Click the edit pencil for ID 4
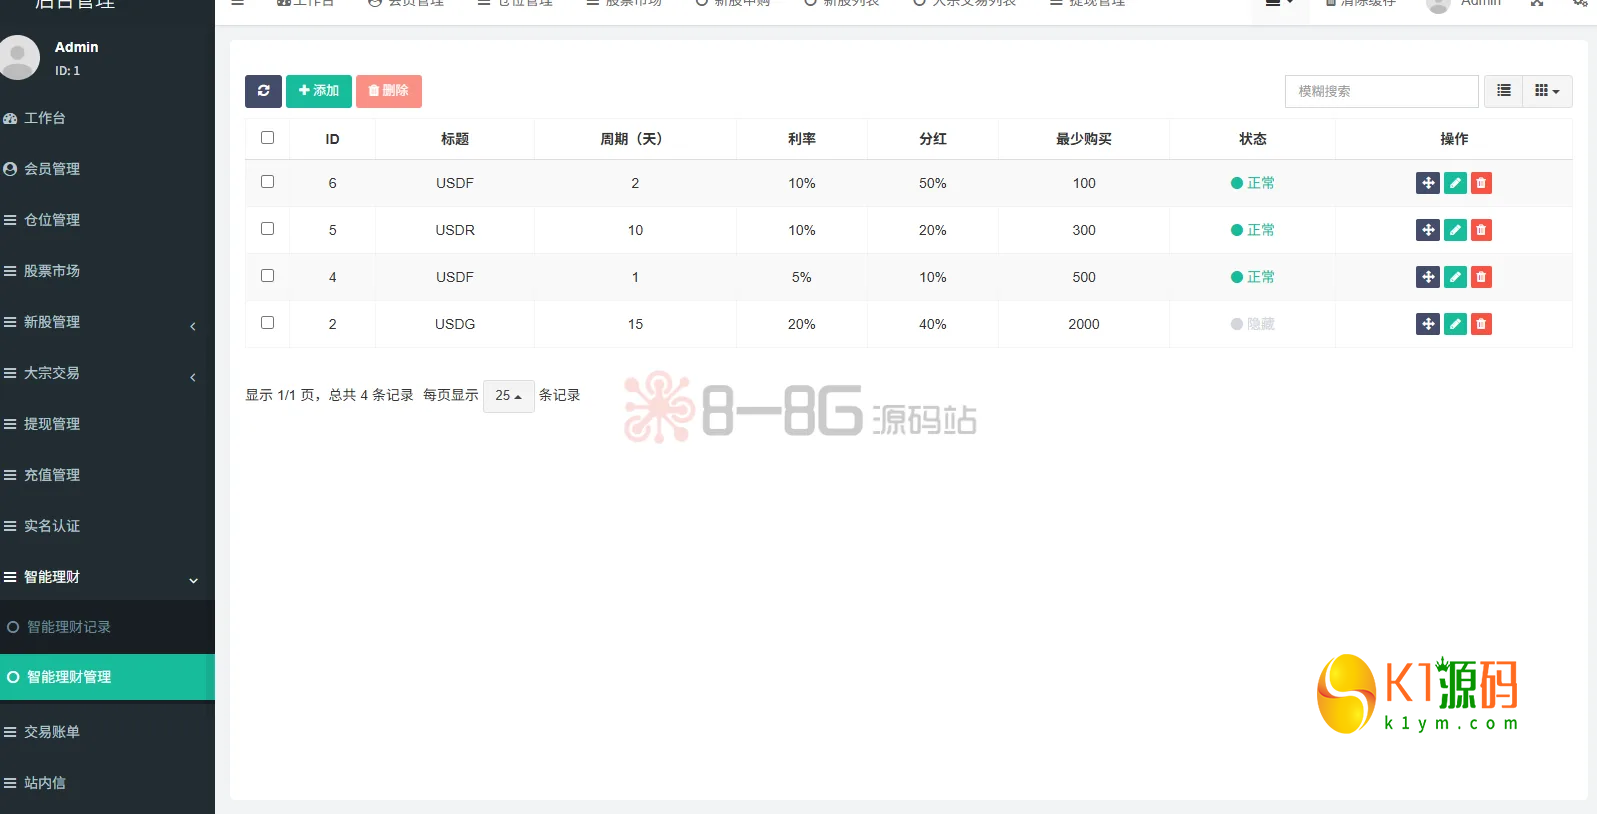 click(1455, 277)
